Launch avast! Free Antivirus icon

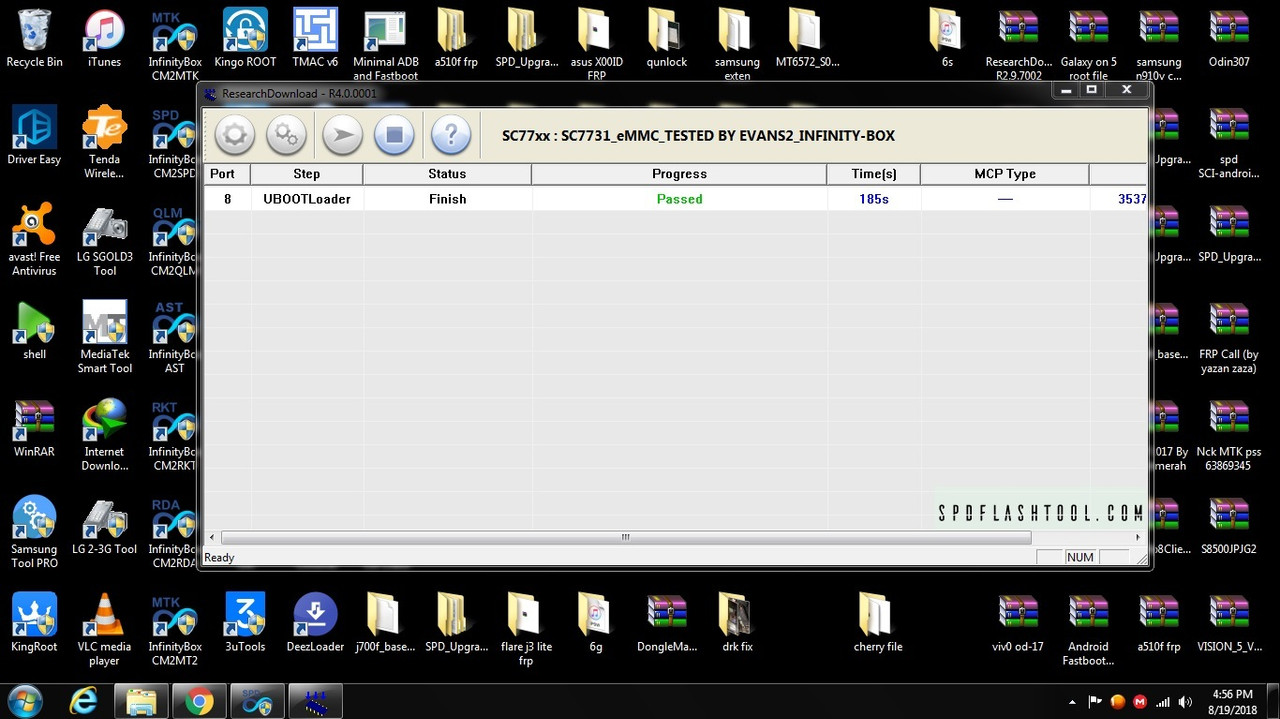pyautogui.click(x=34, y=239)
